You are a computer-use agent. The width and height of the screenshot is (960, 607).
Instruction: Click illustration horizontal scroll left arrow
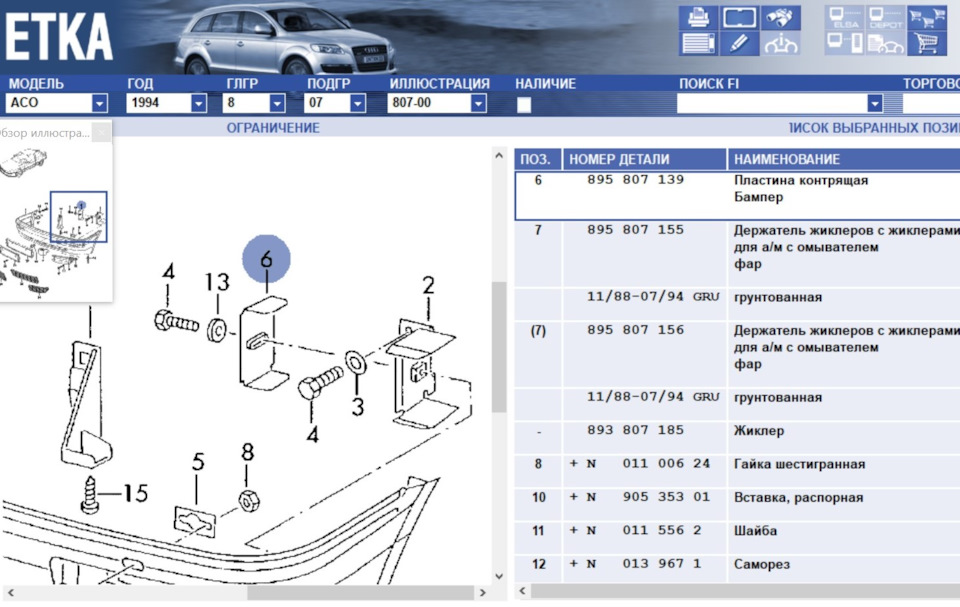(x=10, y=593)
